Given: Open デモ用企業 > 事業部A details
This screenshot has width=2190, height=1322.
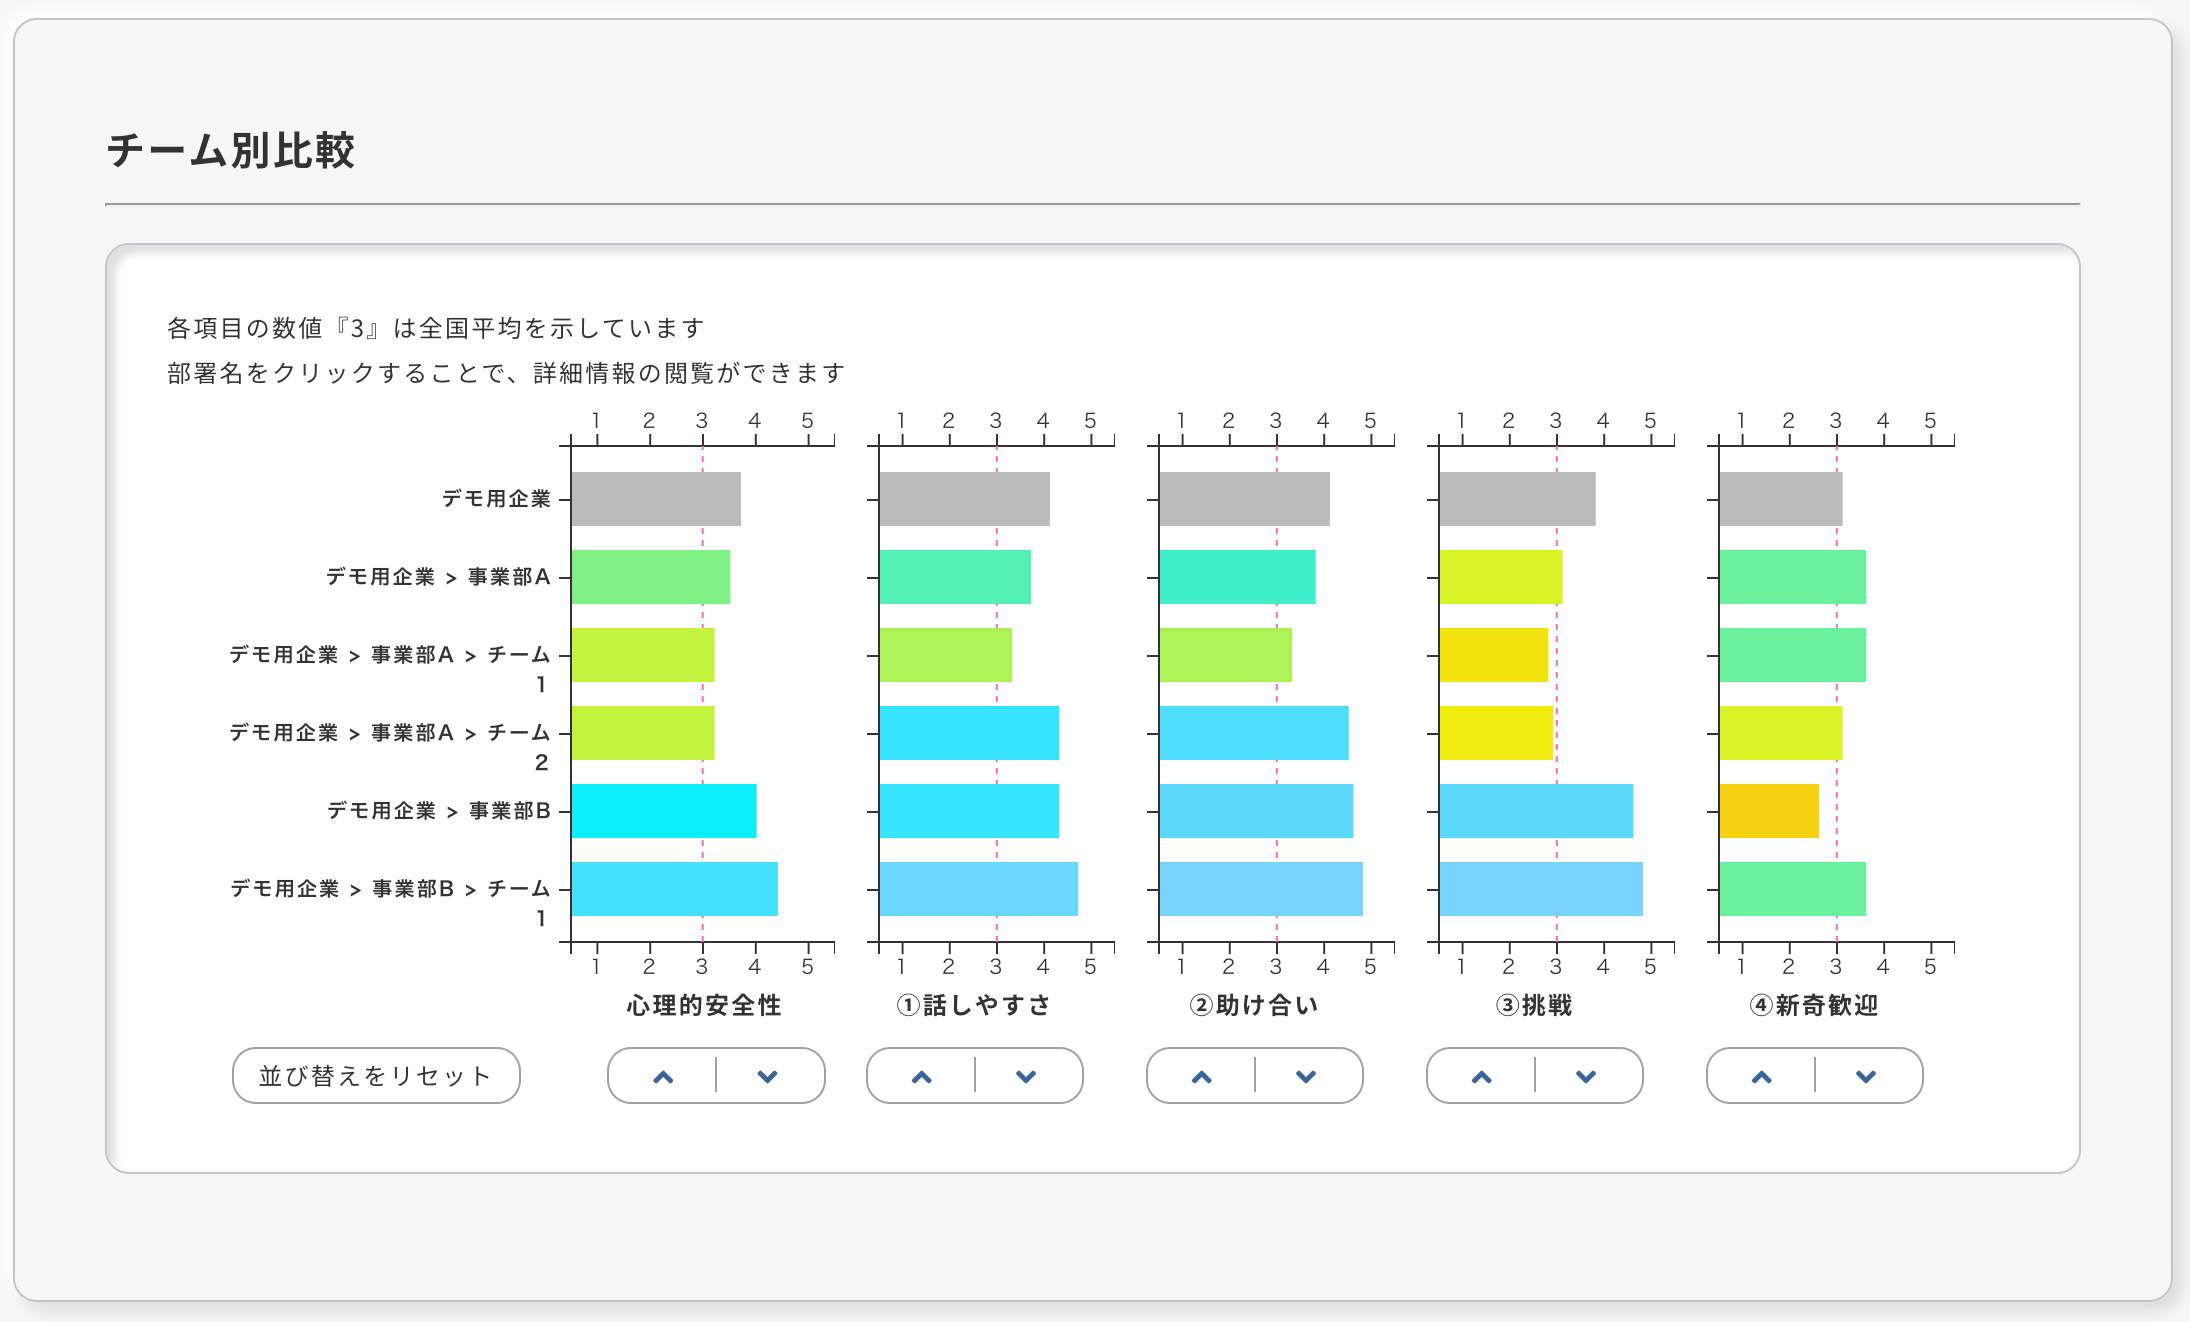Looking at the screenshot, I should (438, 577).
